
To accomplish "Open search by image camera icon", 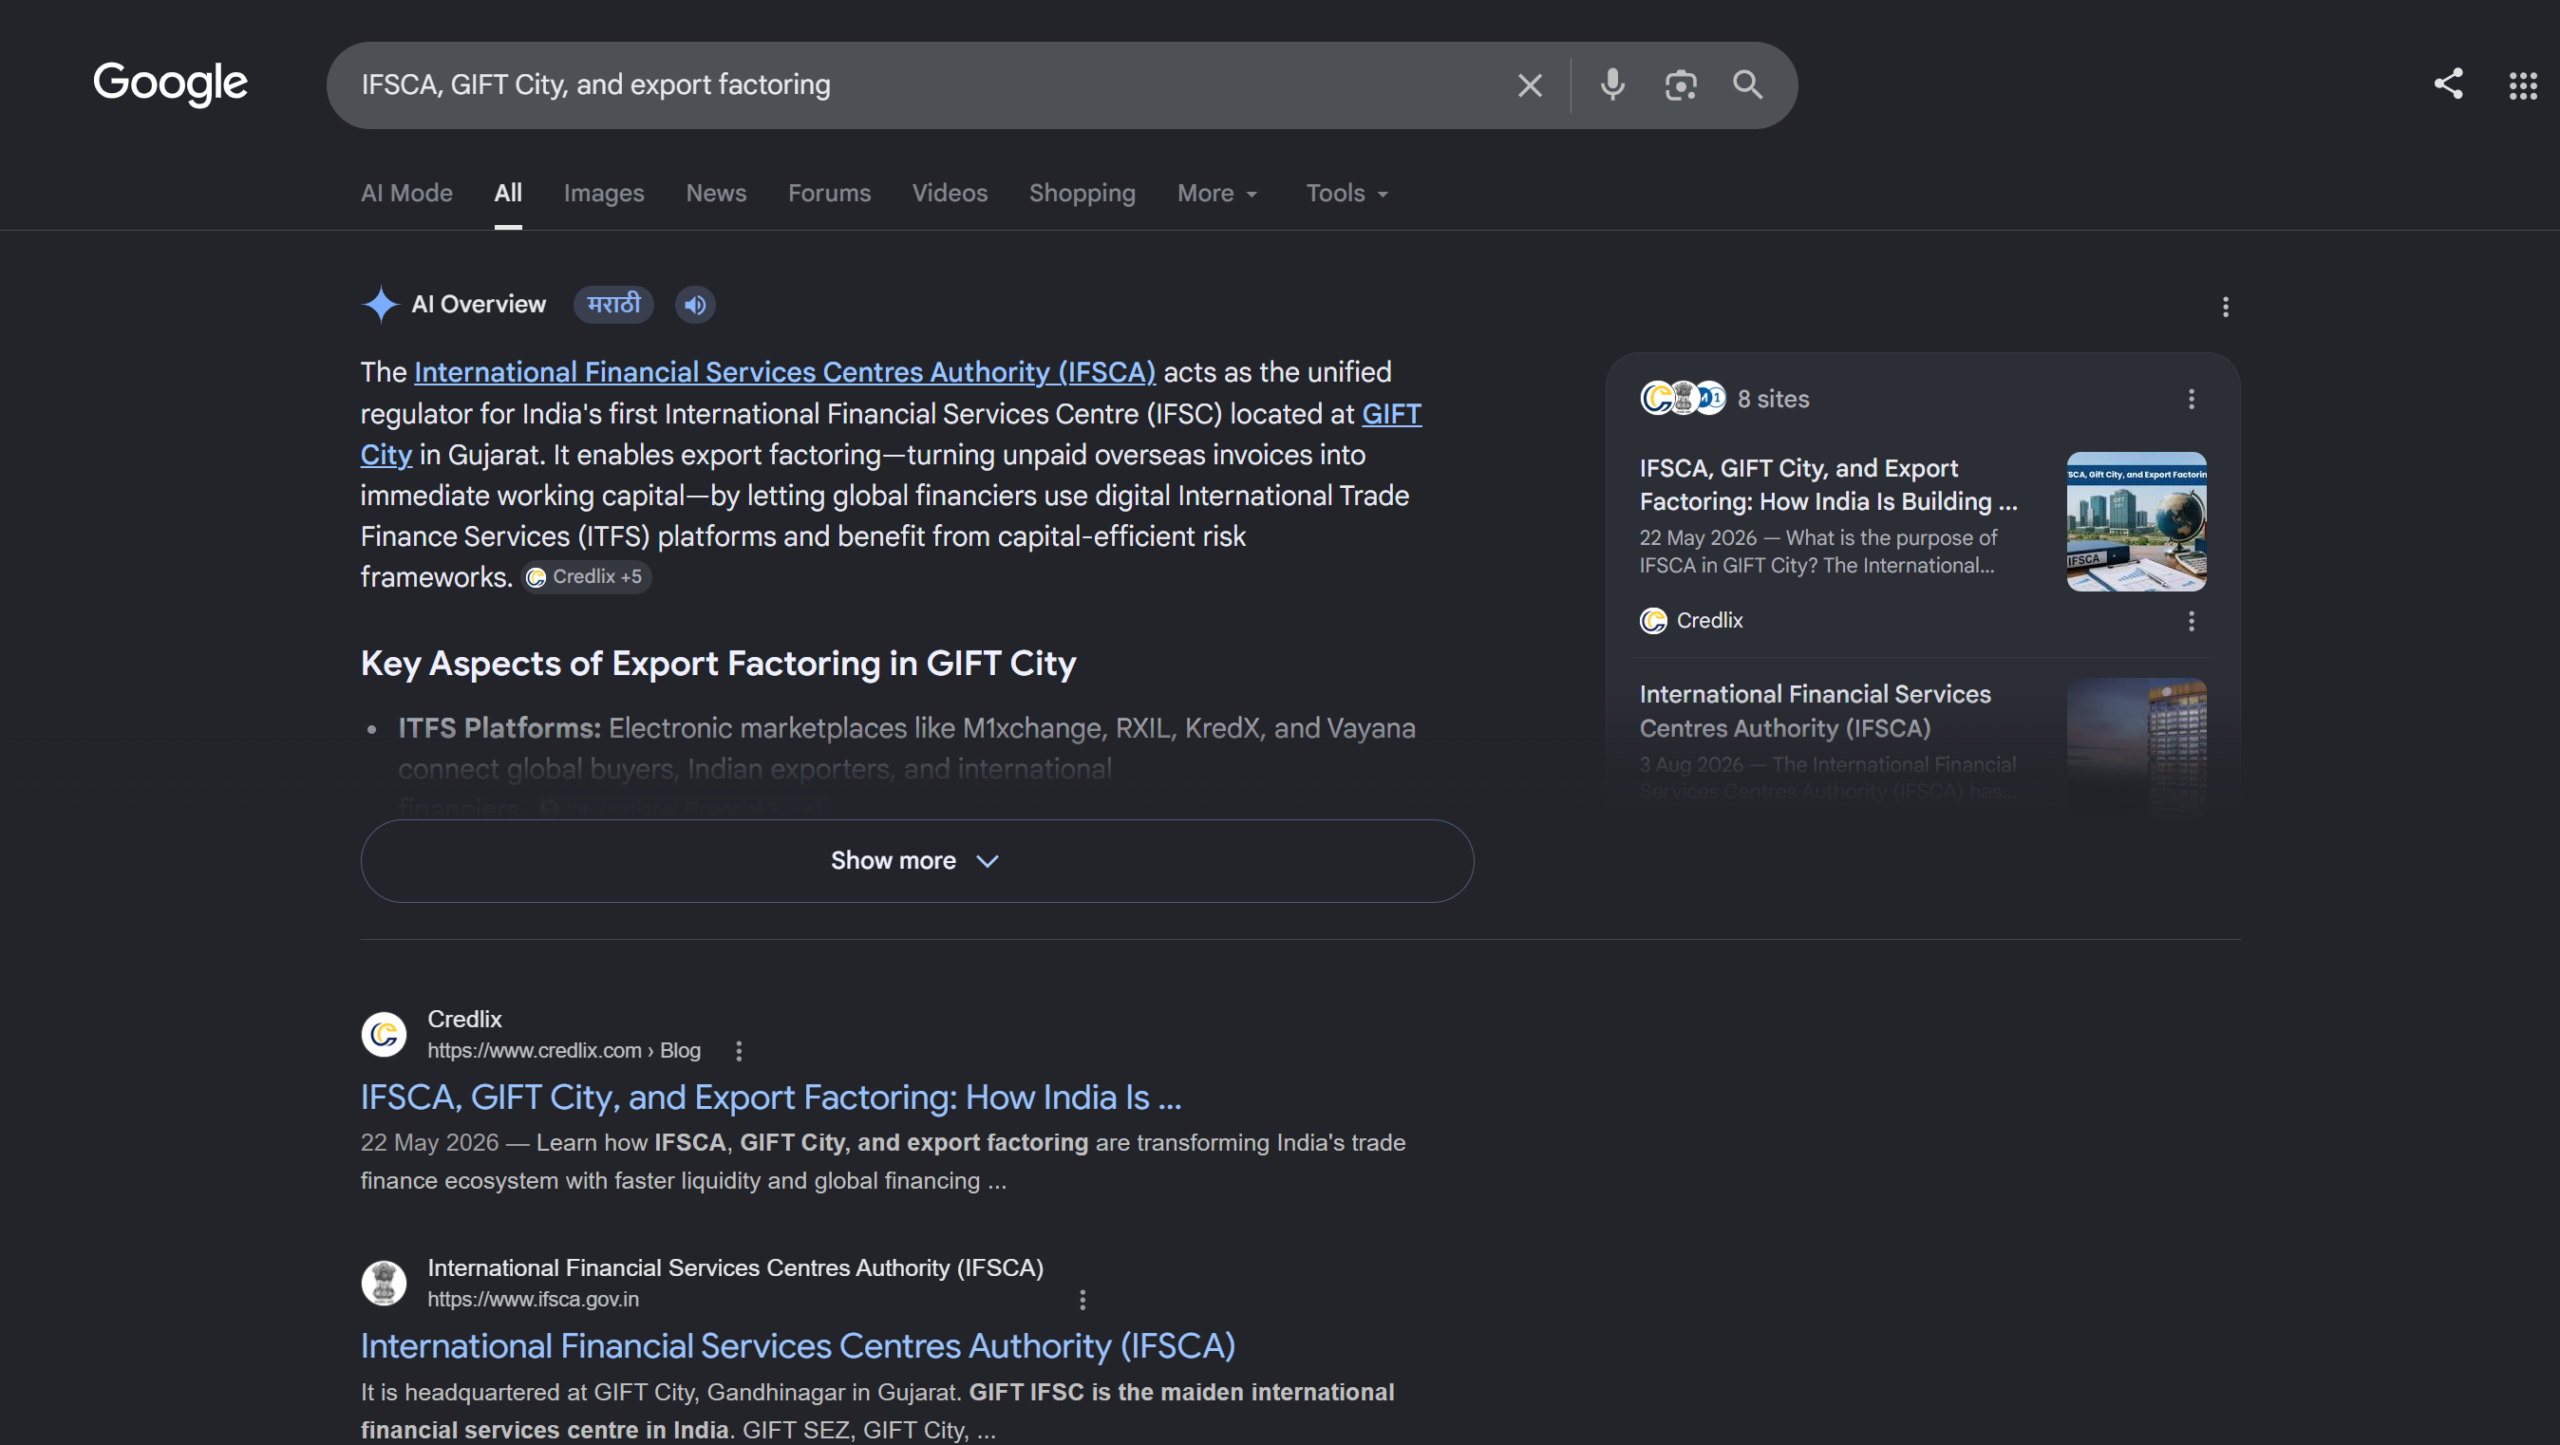I will tap(1680, 85).
